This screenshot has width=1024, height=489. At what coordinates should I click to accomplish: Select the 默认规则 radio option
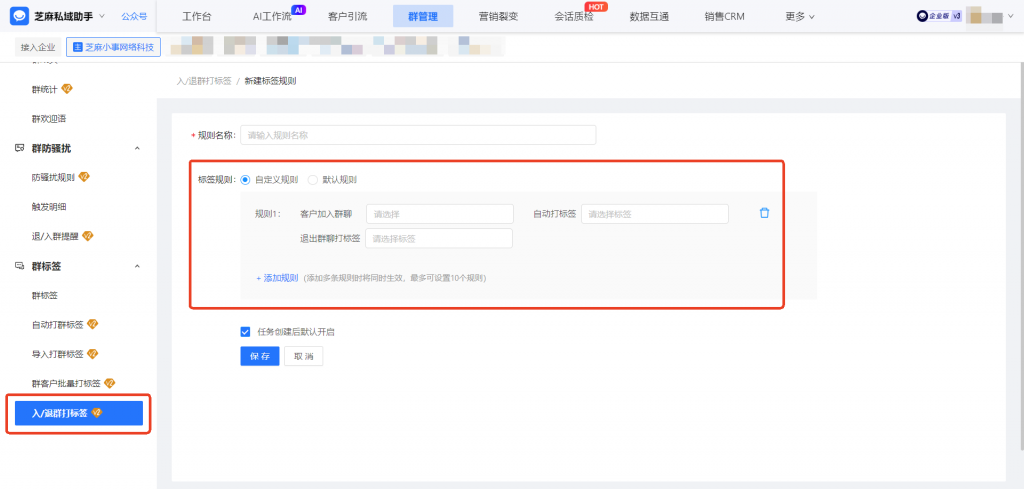312,180
